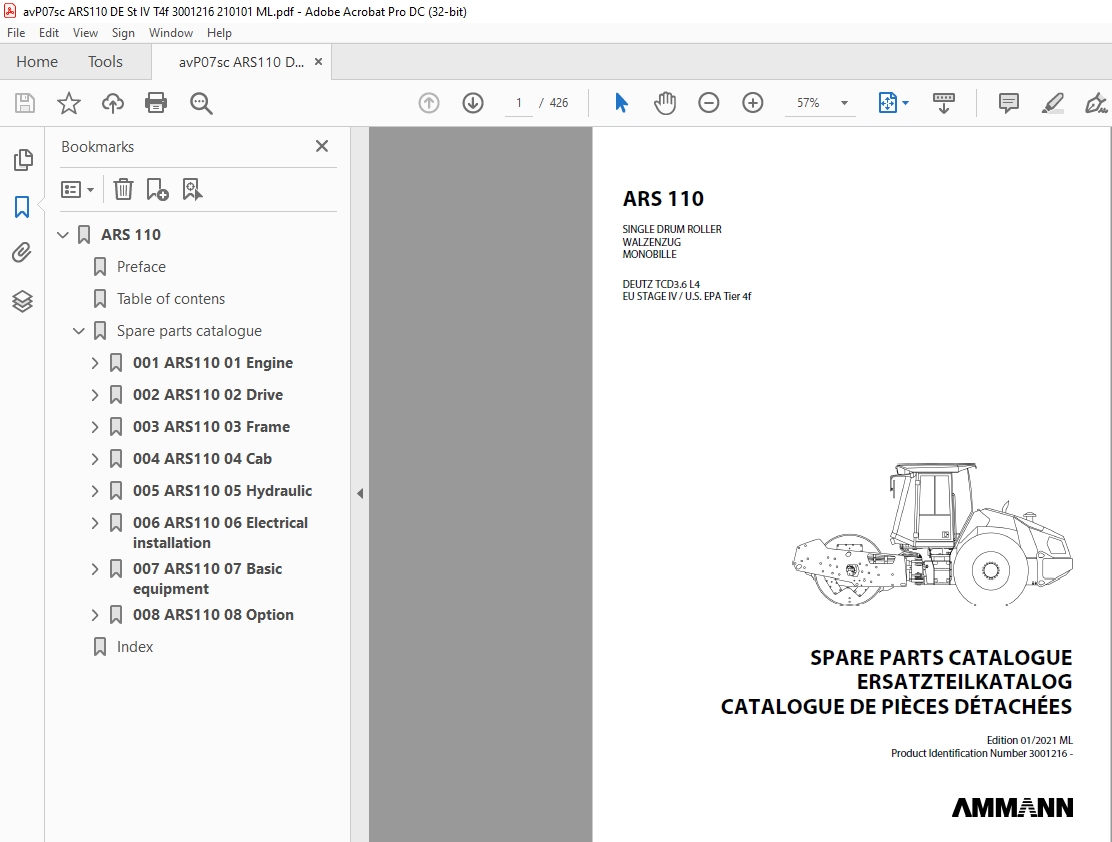This screenshot has width=1112, height=842.
Task: Open the fit page options dropdown arrow
Action: pos(906,103)
